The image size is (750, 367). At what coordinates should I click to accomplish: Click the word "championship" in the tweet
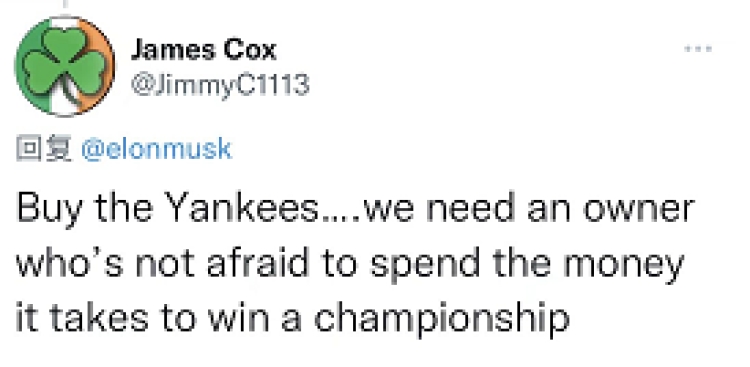pyautogui.click(x=441, y=318)
